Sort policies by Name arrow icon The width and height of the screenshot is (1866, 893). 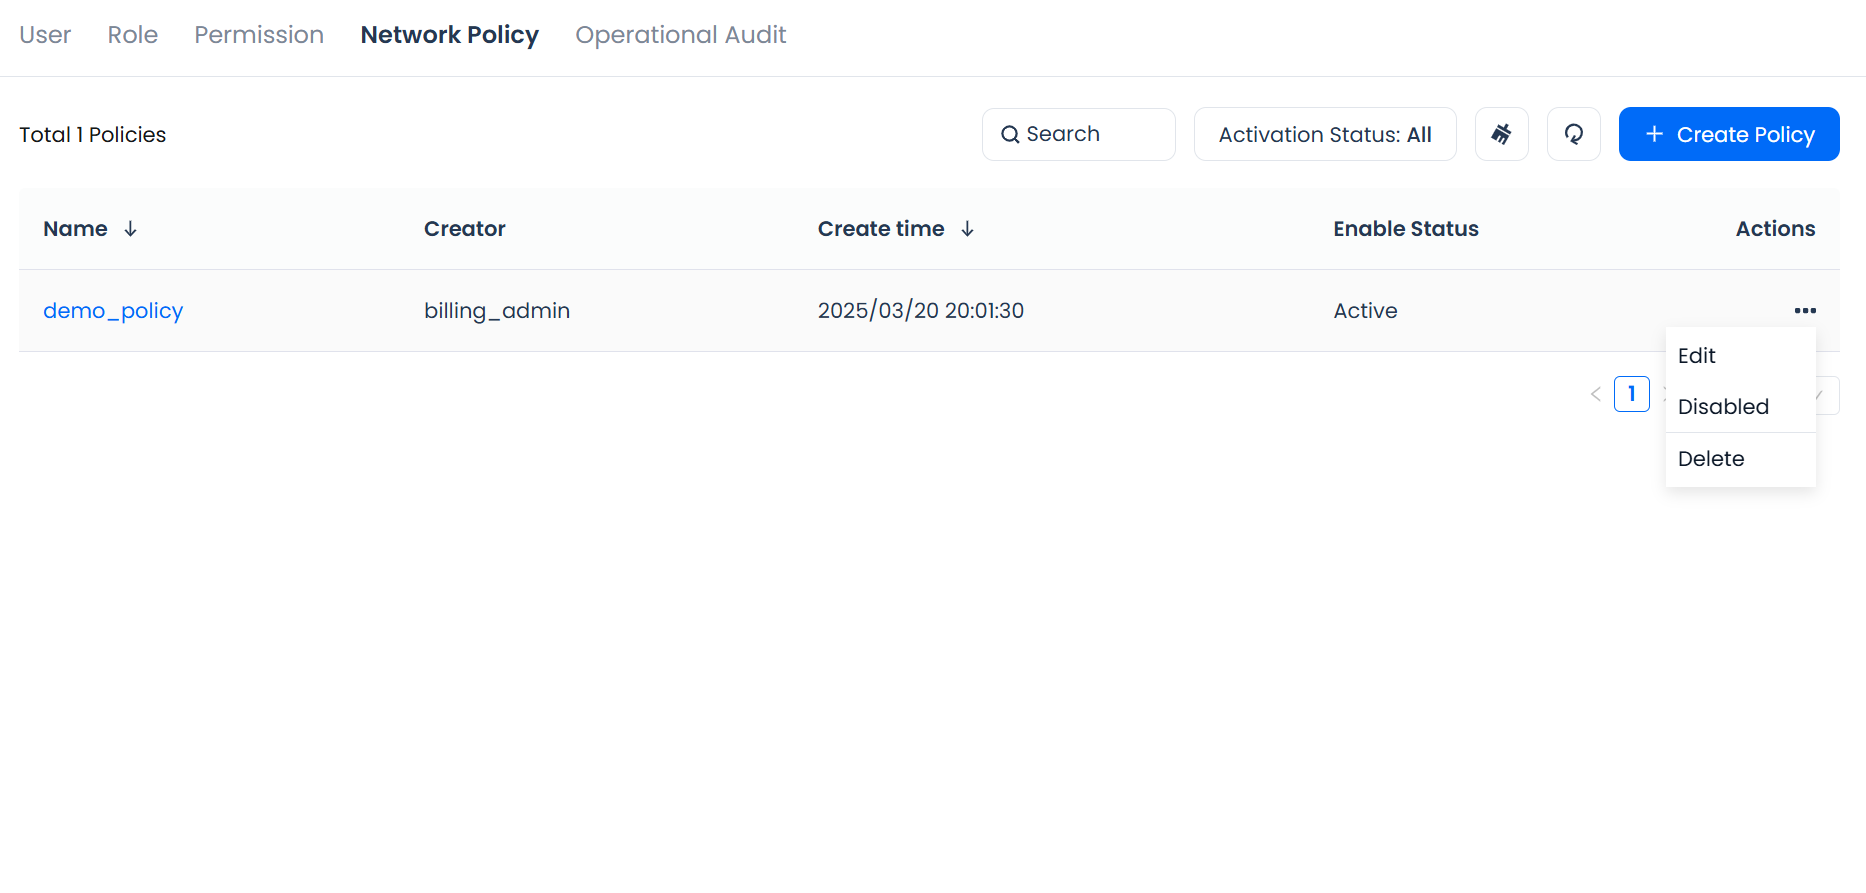pos(130,229)
